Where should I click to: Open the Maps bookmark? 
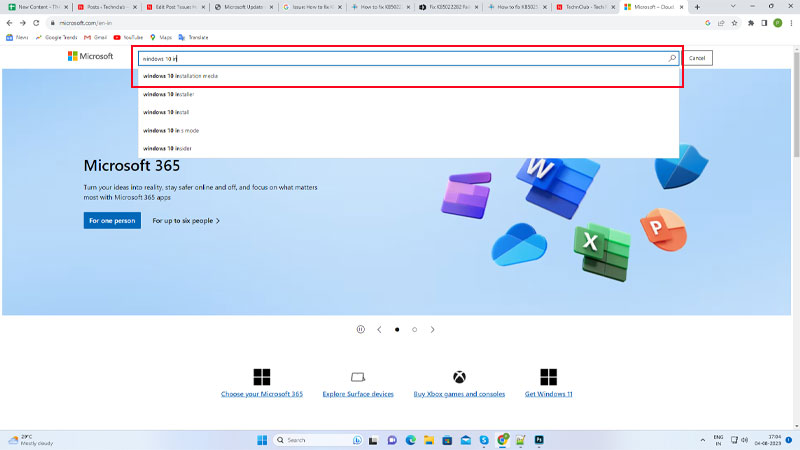tap(161, 37)
